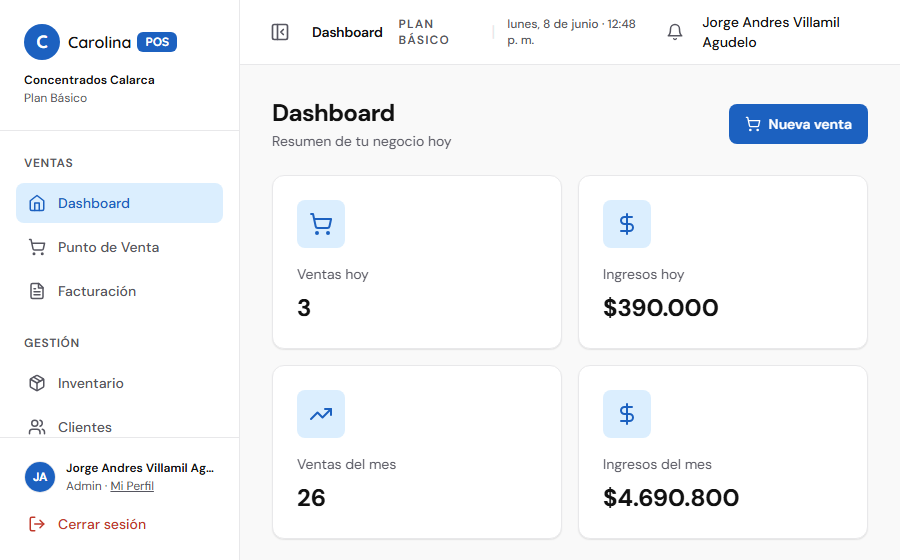900x560 pixels.
Task: Click the Dashboard breadcrumb title in top bar
Action: pyautogui.click(x=347, y=32)
